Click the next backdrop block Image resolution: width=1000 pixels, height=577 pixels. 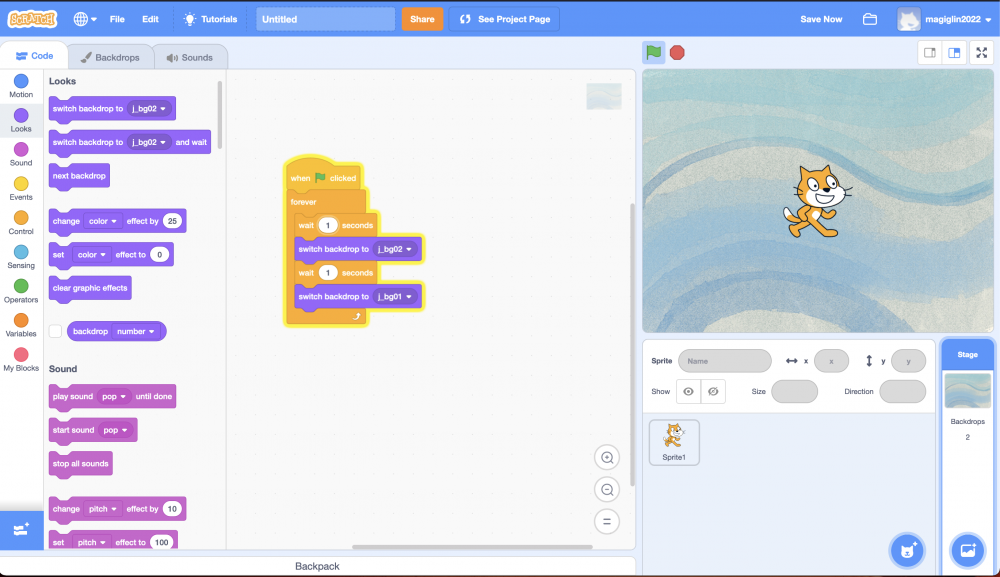(x=79, y=176)
